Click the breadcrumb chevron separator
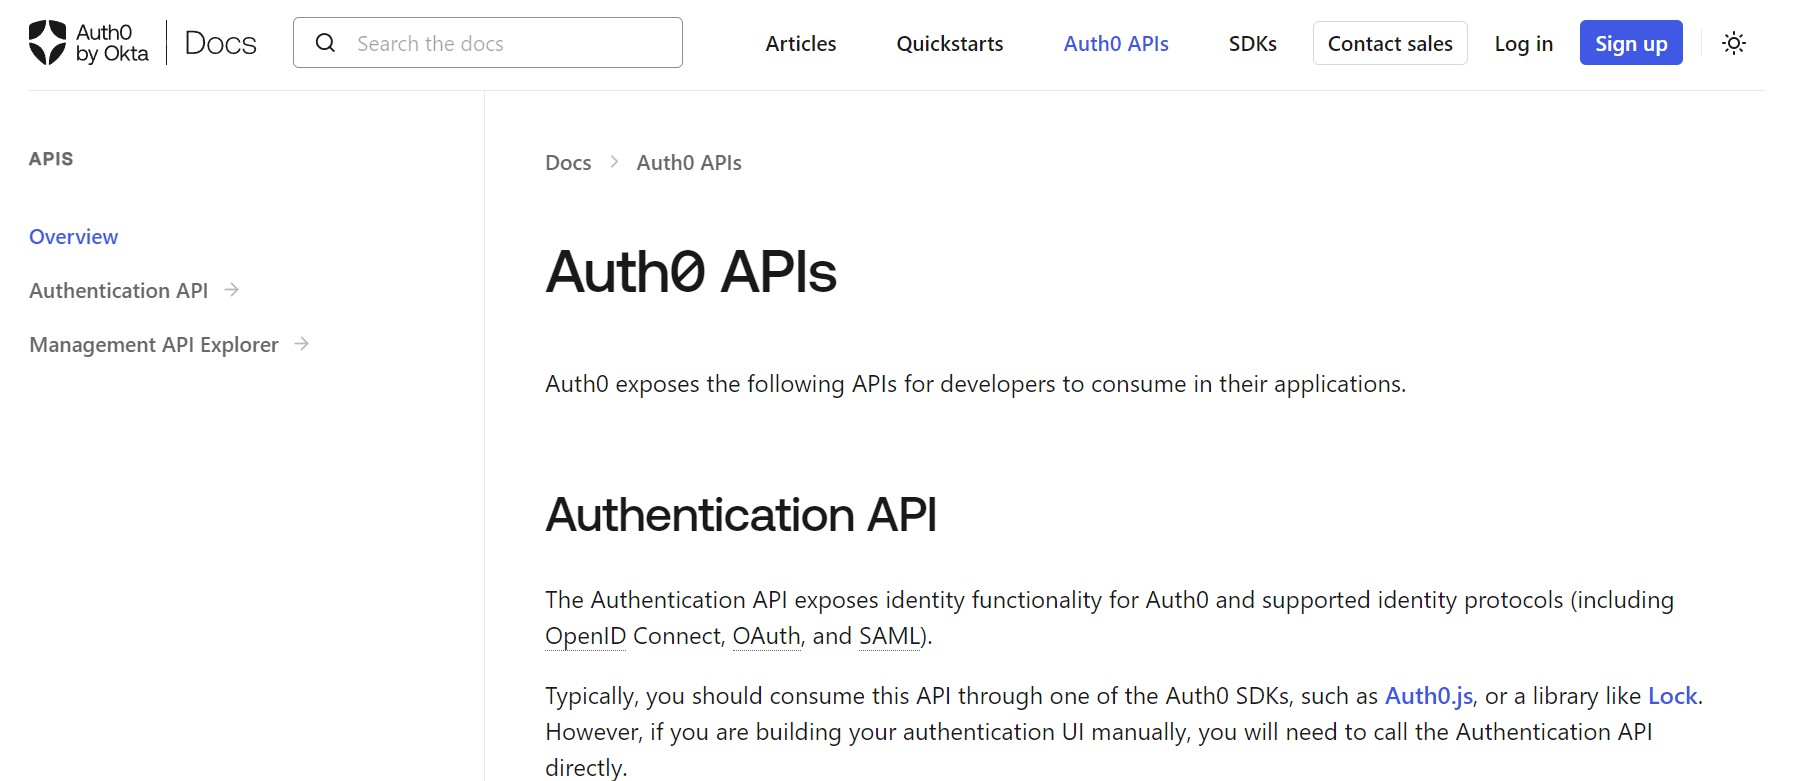Screen dimensions: 1795x781 click(x=614, y=162)
